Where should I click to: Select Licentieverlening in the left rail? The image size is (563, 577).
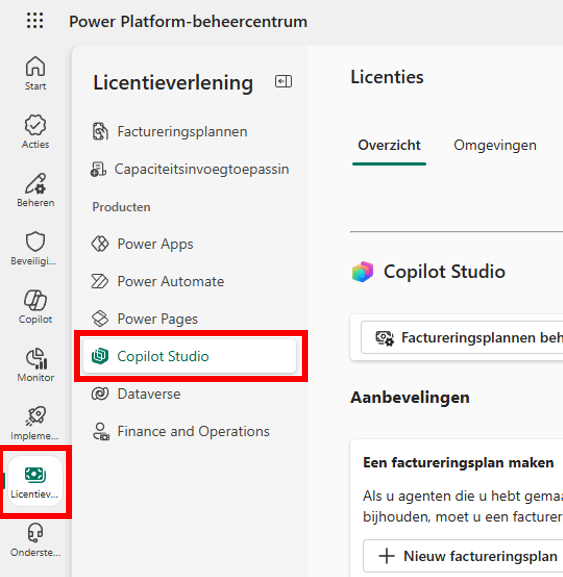pos(35,481)
